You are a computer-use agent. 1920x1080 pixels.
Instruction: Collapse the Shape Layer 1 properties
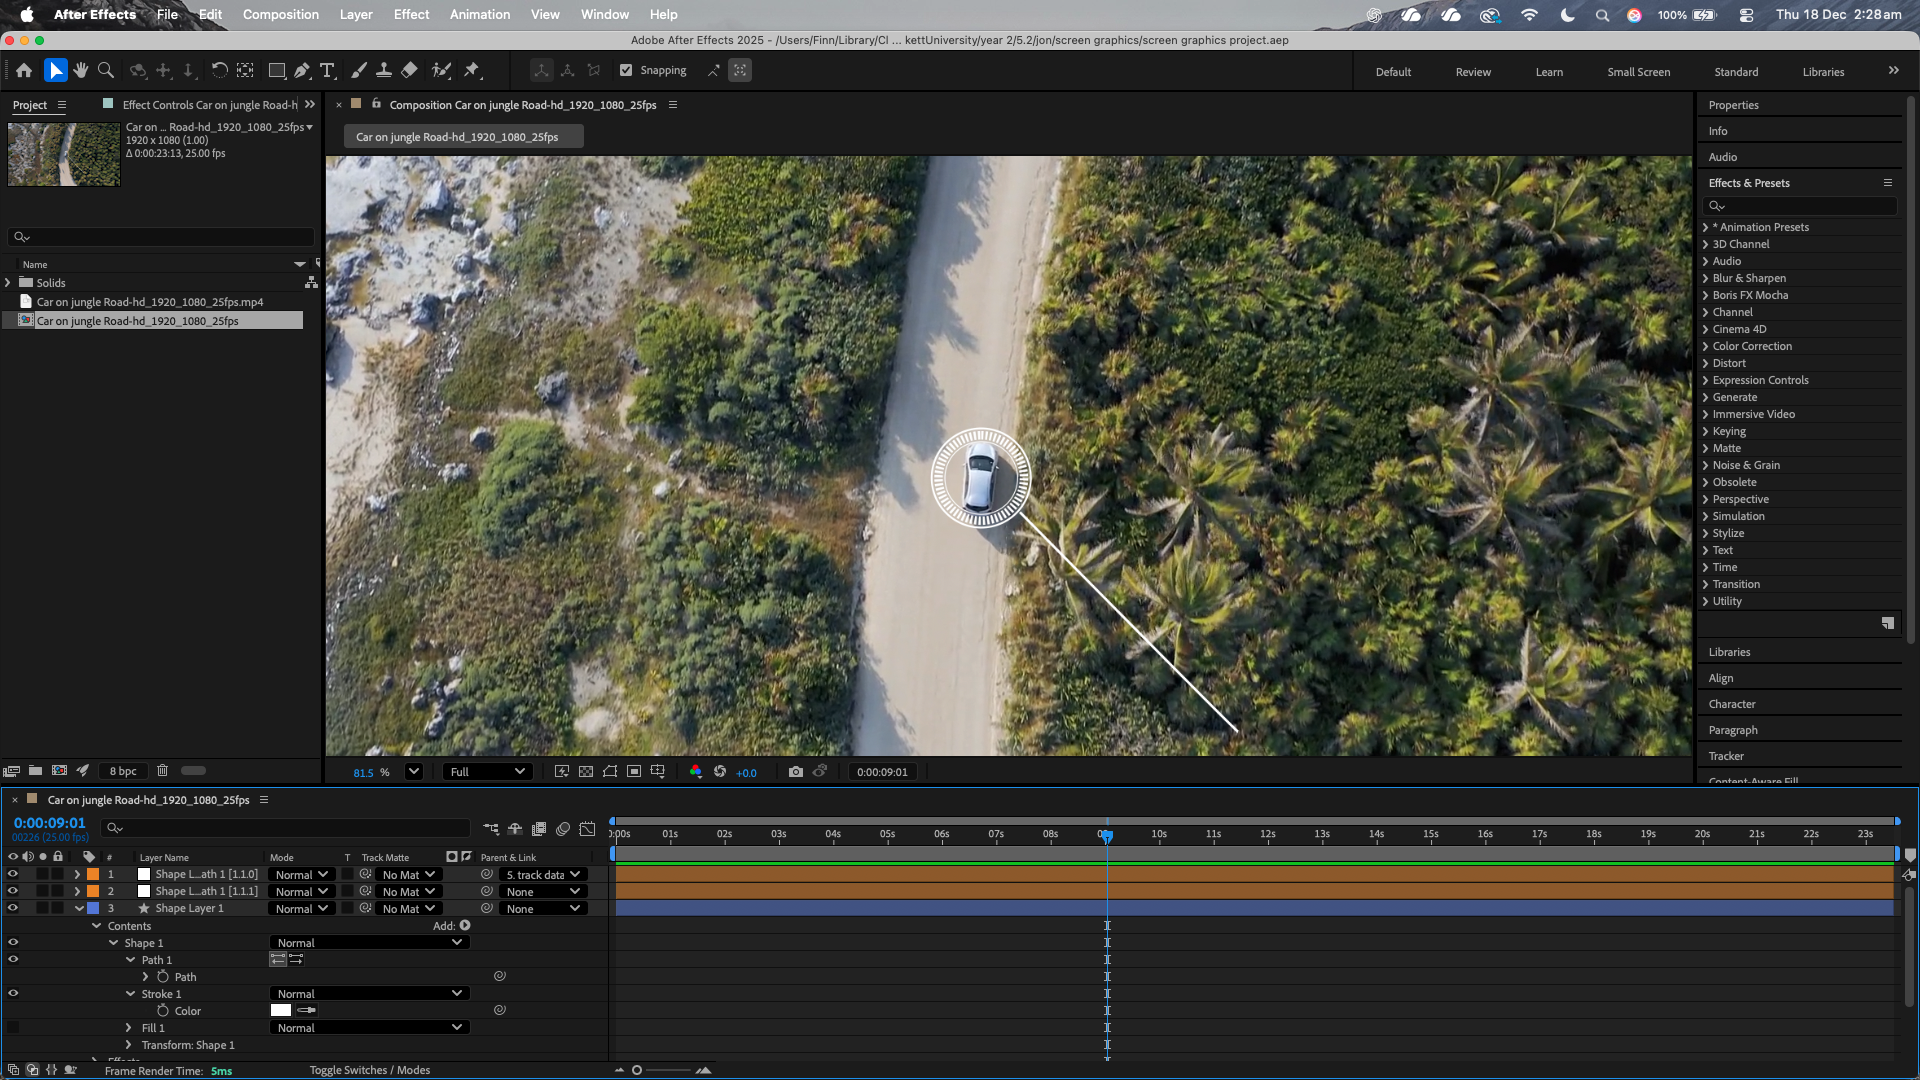(79, 909)
